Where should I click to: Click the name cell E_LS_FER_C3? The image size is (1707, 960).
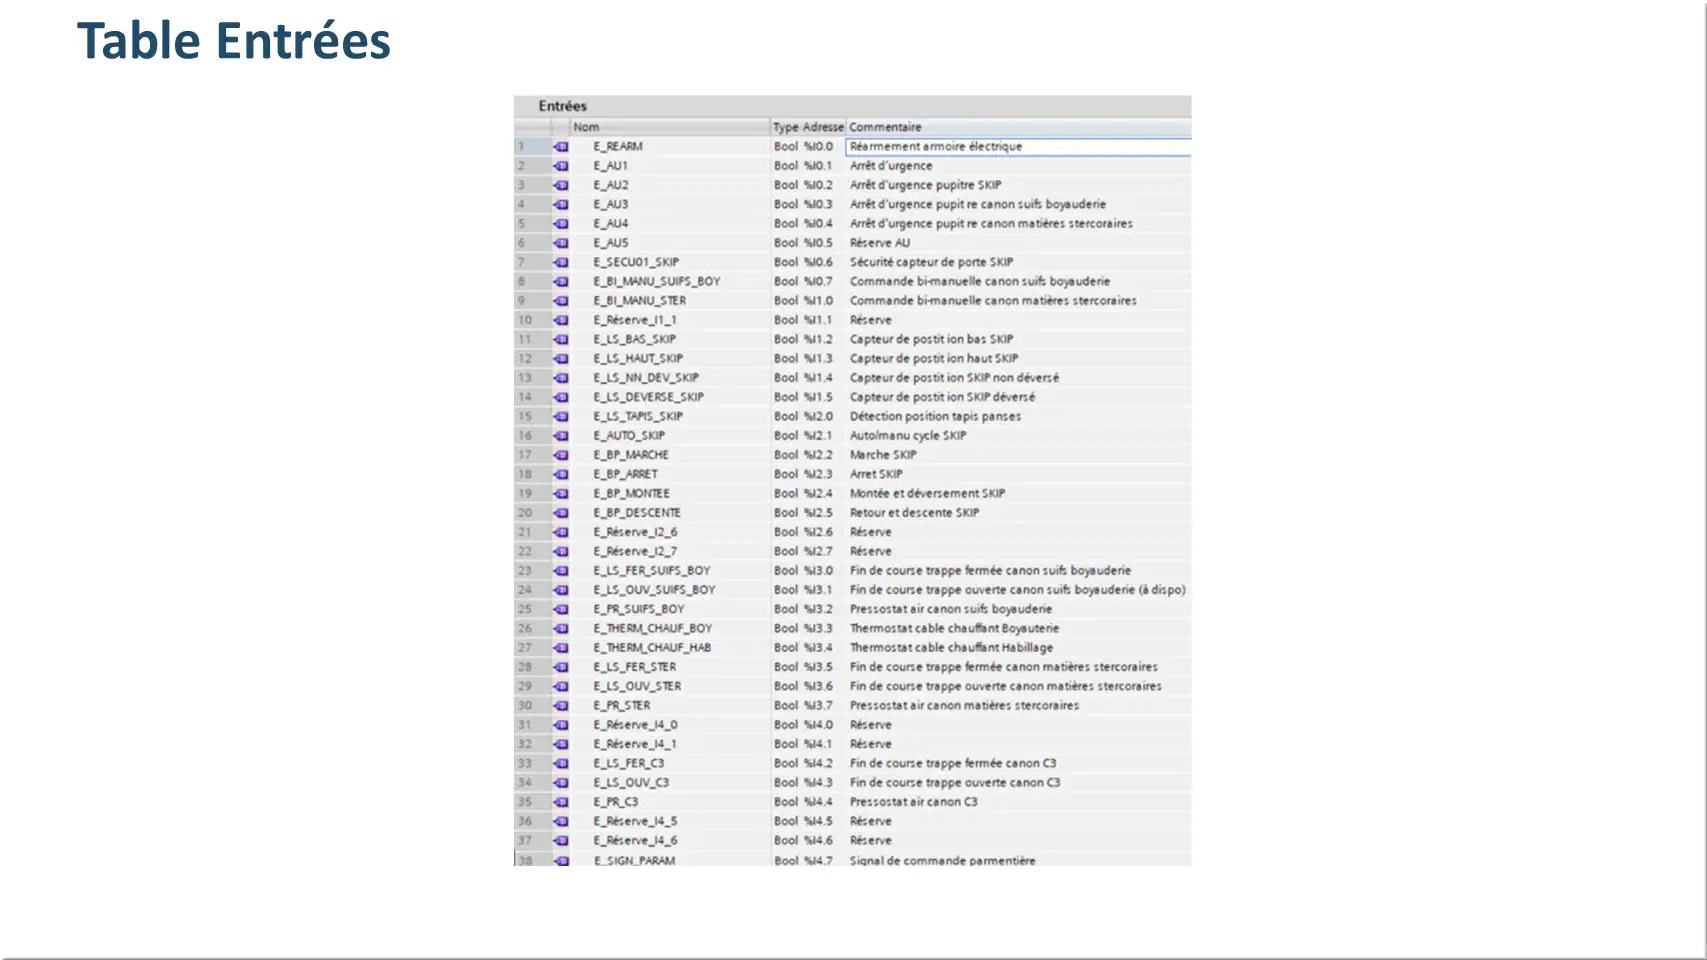pyautogui.click(x=628, y=763)
